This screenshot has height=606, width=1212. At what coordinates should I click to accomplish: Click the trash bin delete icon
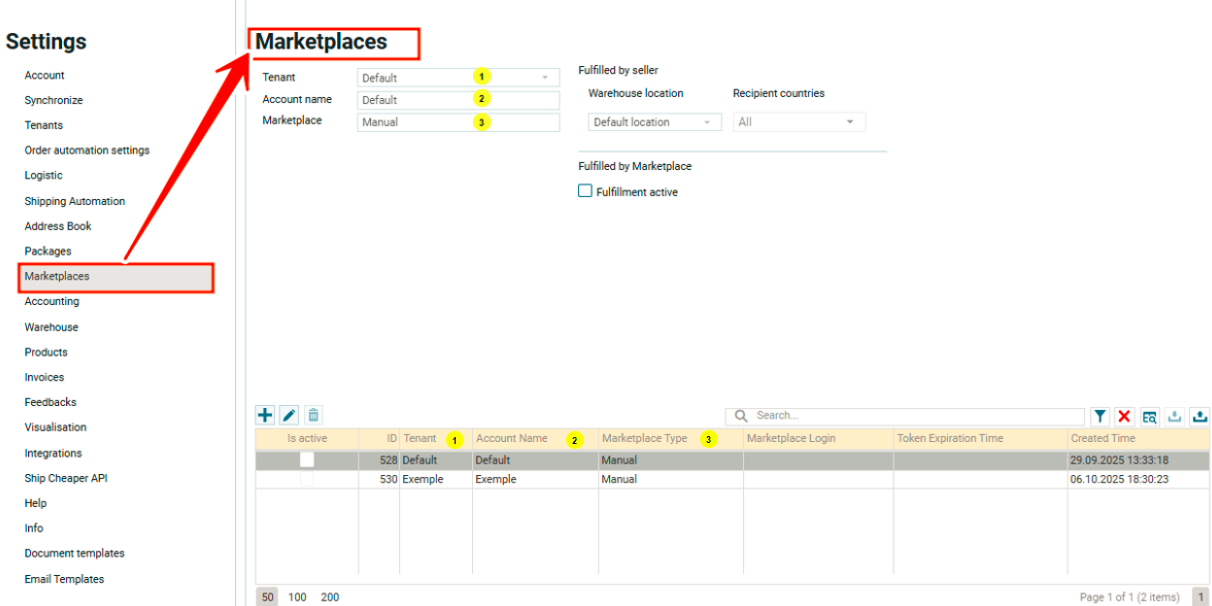(x=313, y=415)
